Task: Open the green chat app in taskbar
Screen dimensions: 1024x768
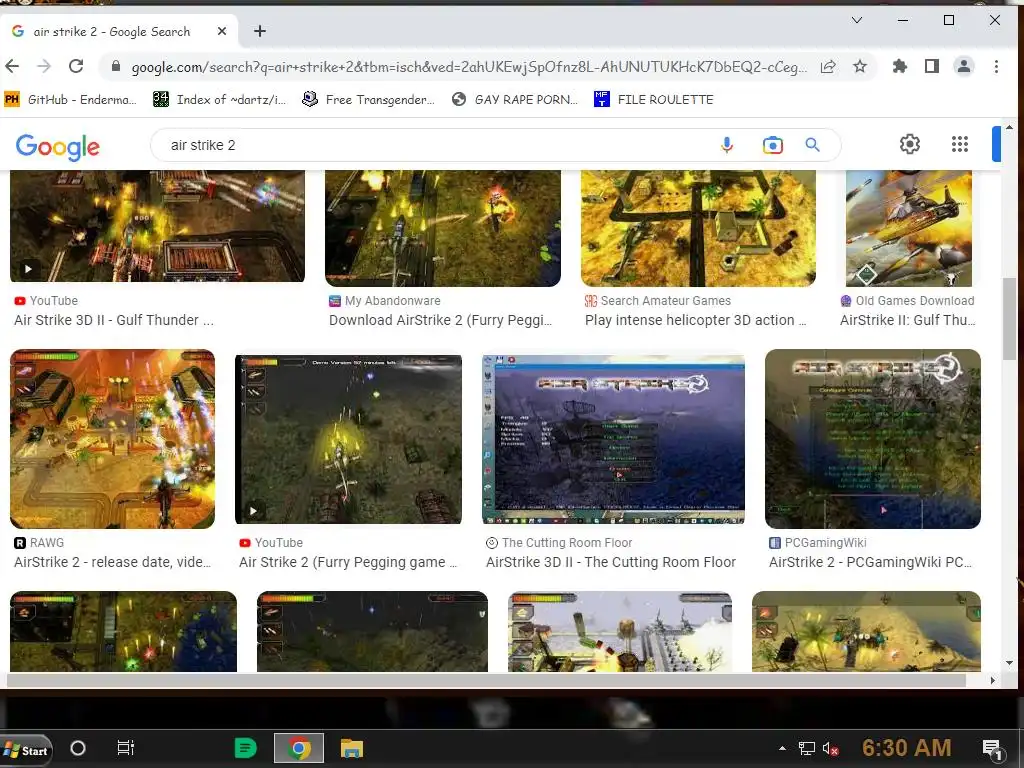Action: pos(246,748)
